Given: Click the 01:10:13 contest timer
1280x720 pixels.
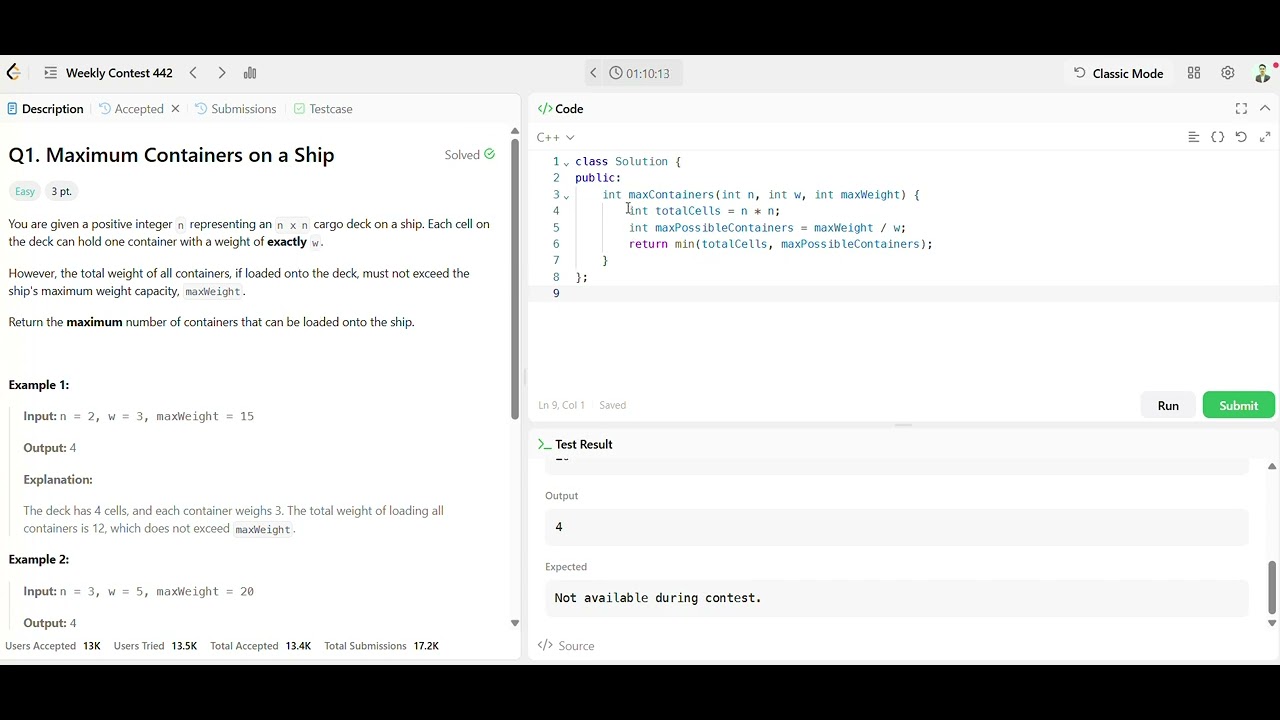Looking at the screenshot, I should (640, 73).
